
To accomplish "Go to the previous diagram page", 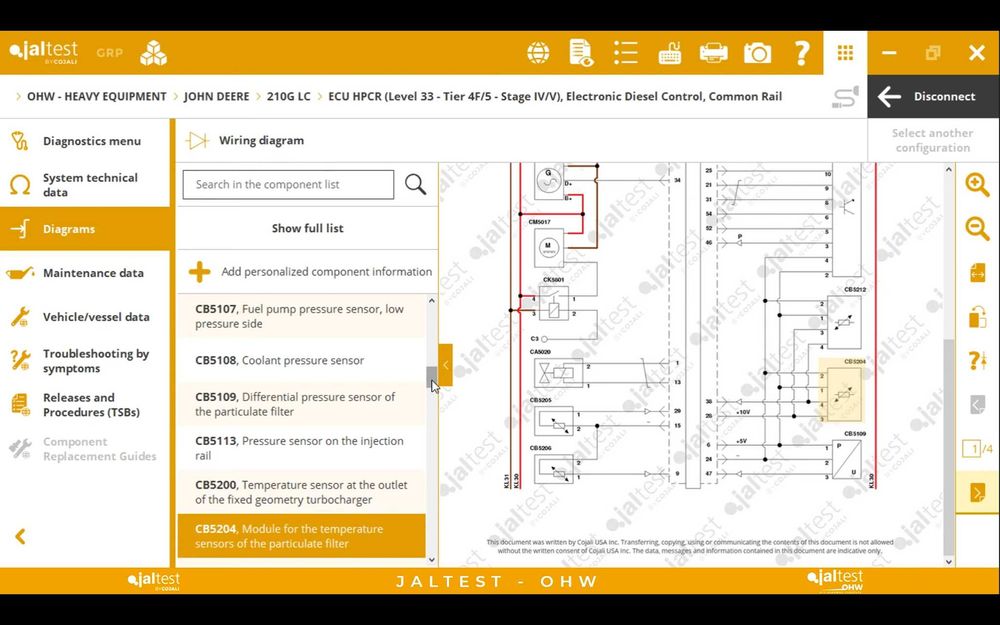I will coord(977,404).
